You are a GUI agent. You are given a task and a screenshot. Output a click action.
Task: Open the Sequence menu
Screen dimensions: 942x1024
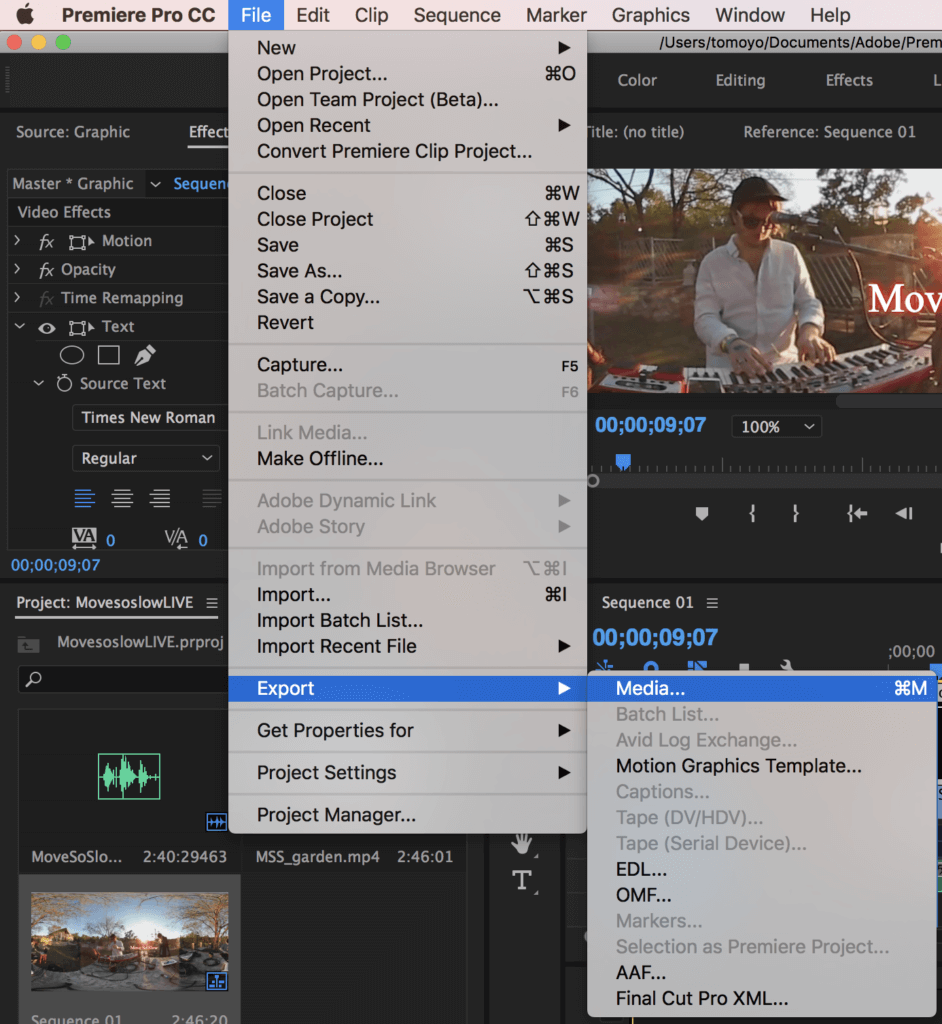coord(457,14)
